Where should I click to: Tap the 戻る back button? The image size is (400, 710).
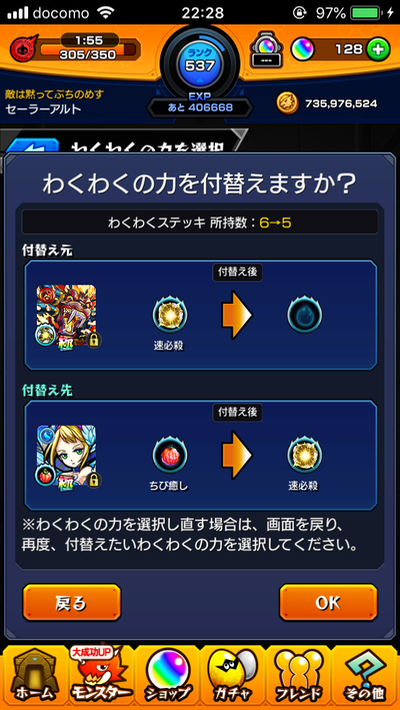pyautogui.click(x=72, y=602)
